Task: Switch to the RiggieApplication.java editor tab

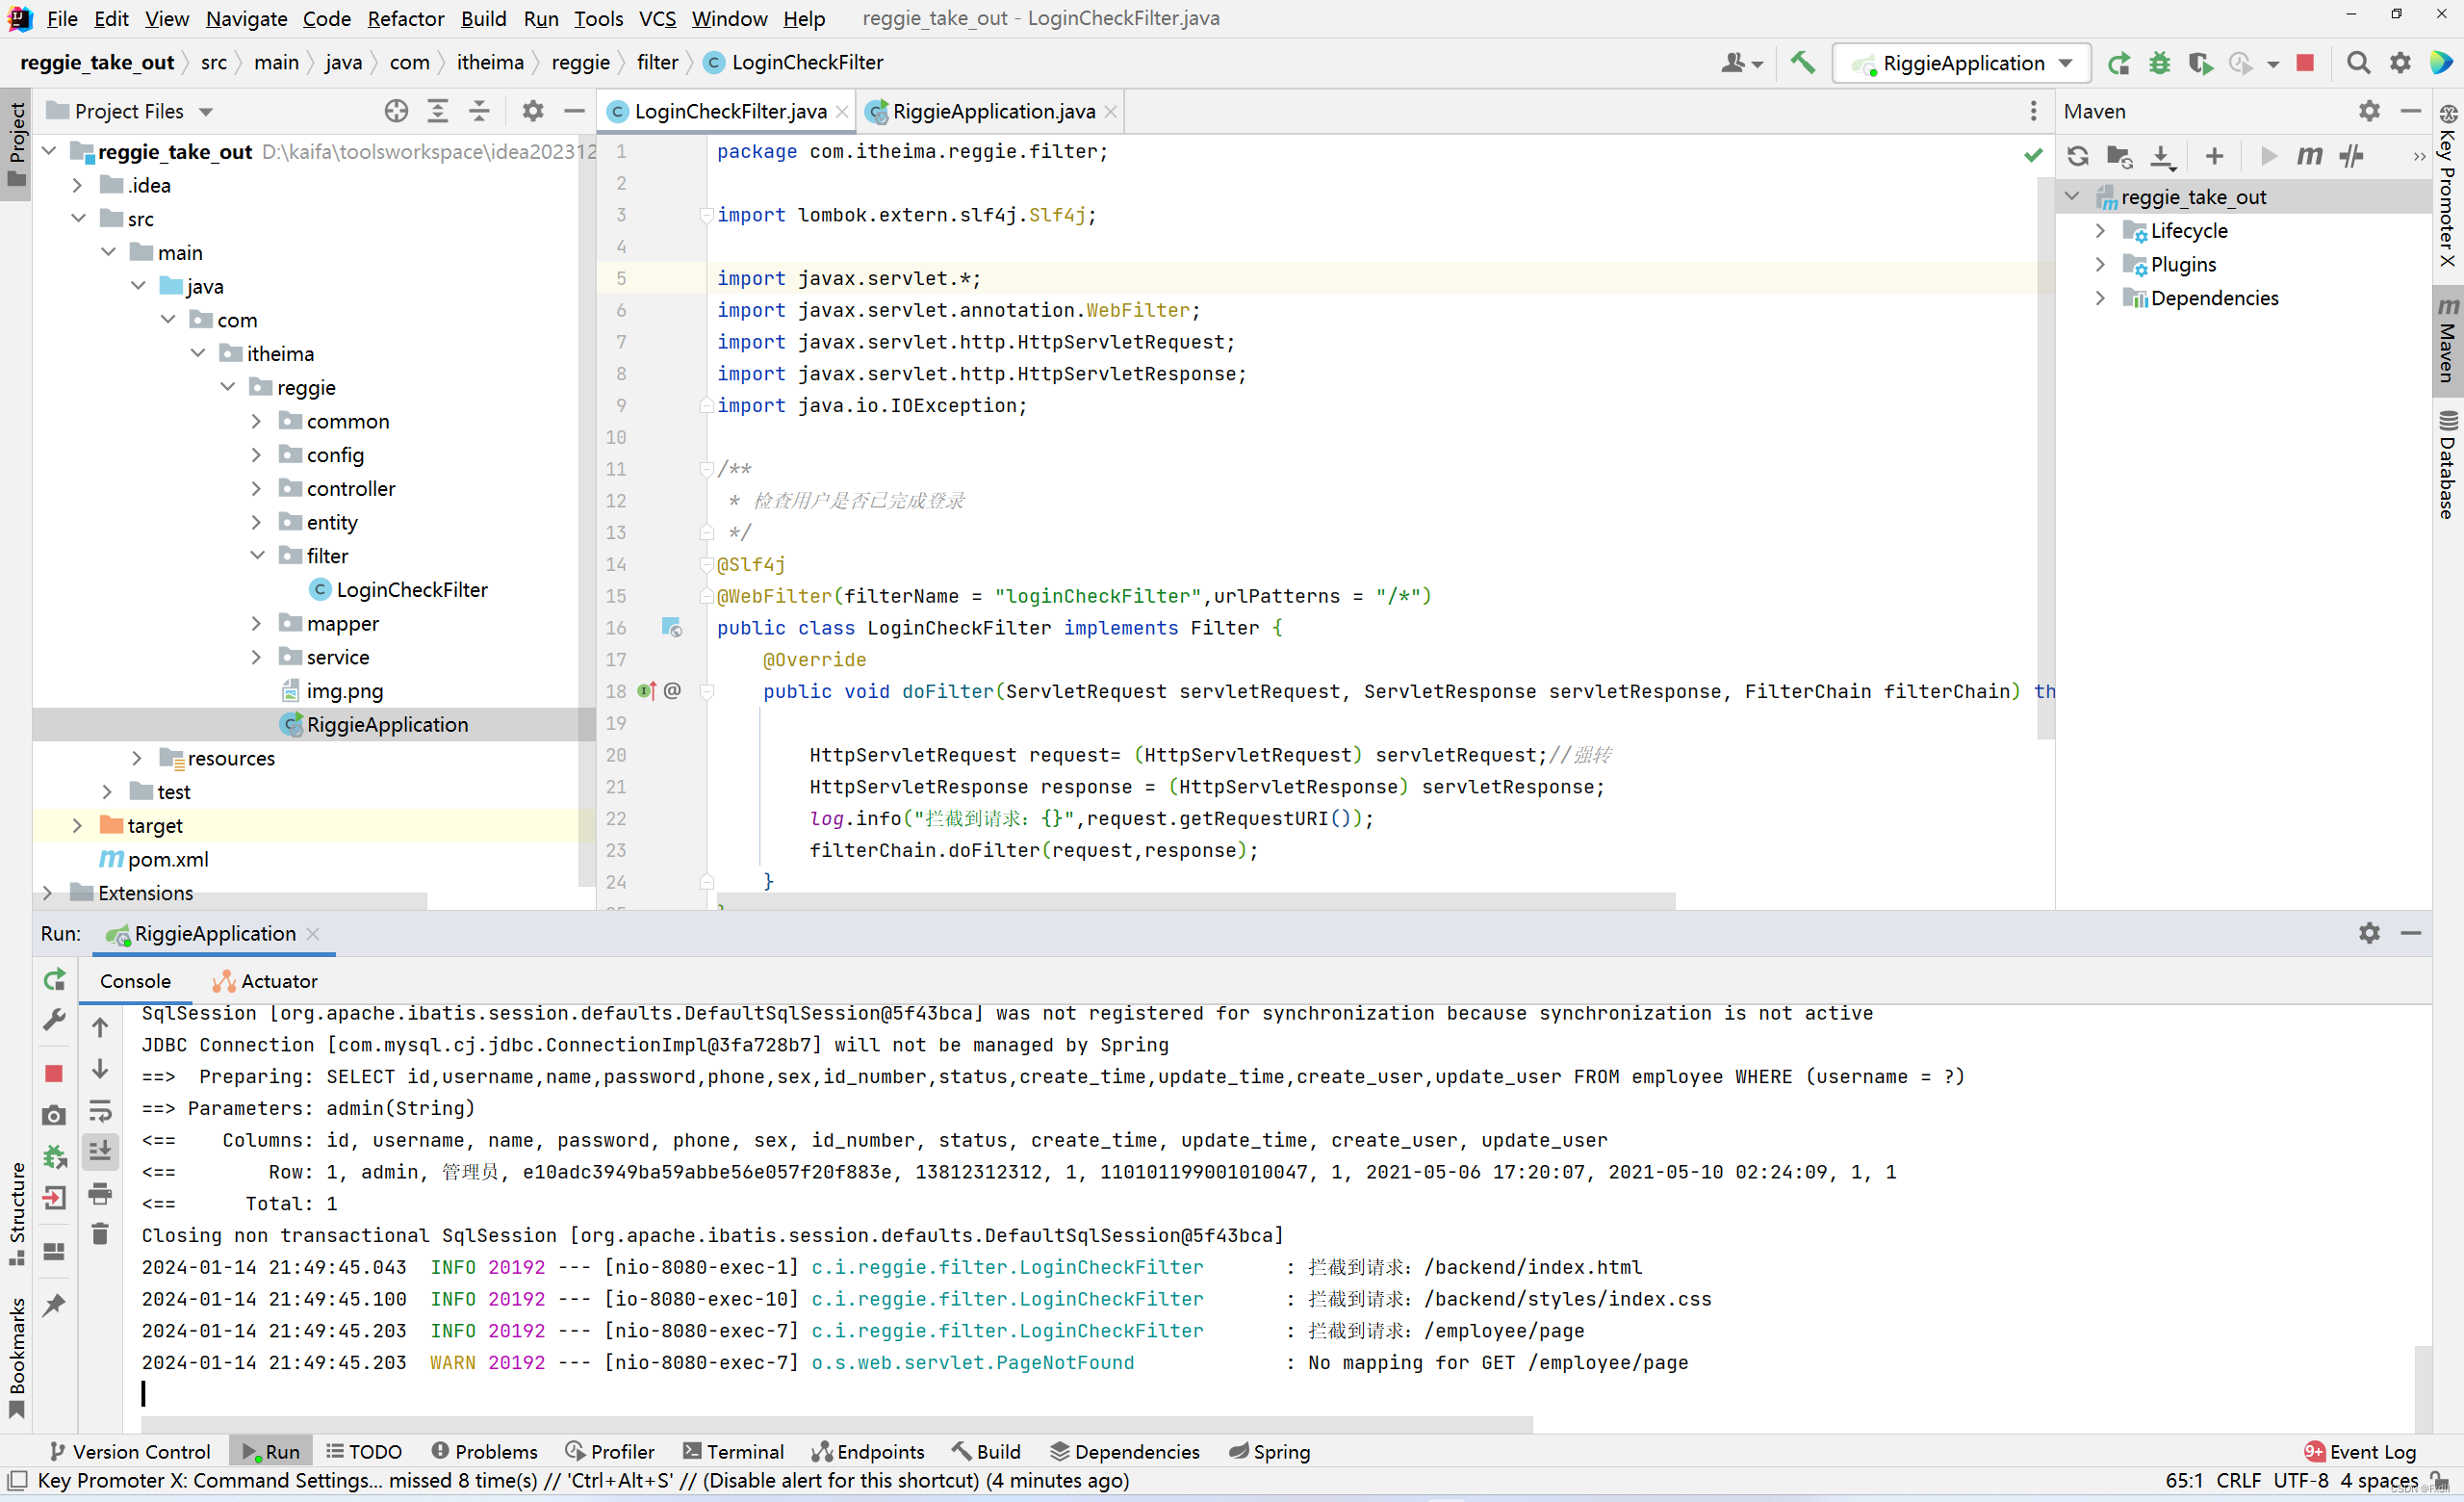Action: [x=992, y=111]
